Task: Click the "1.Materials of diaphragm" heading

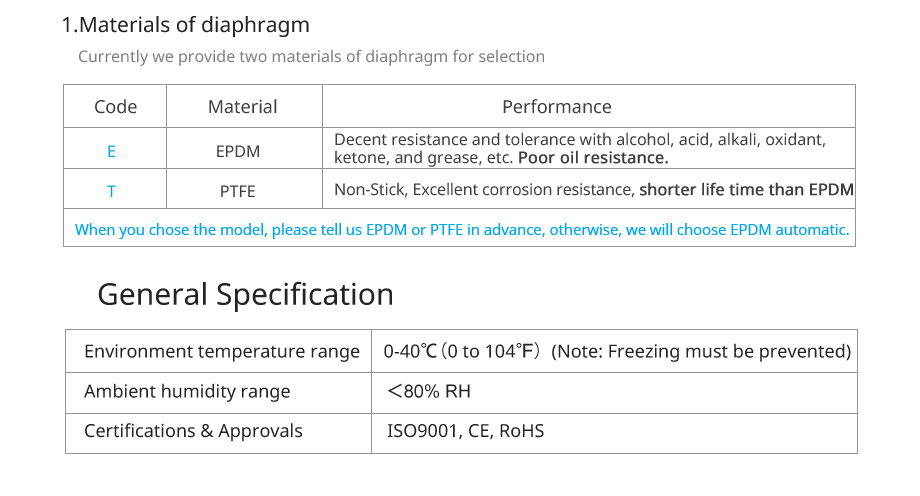Action: tap(186, 26)
